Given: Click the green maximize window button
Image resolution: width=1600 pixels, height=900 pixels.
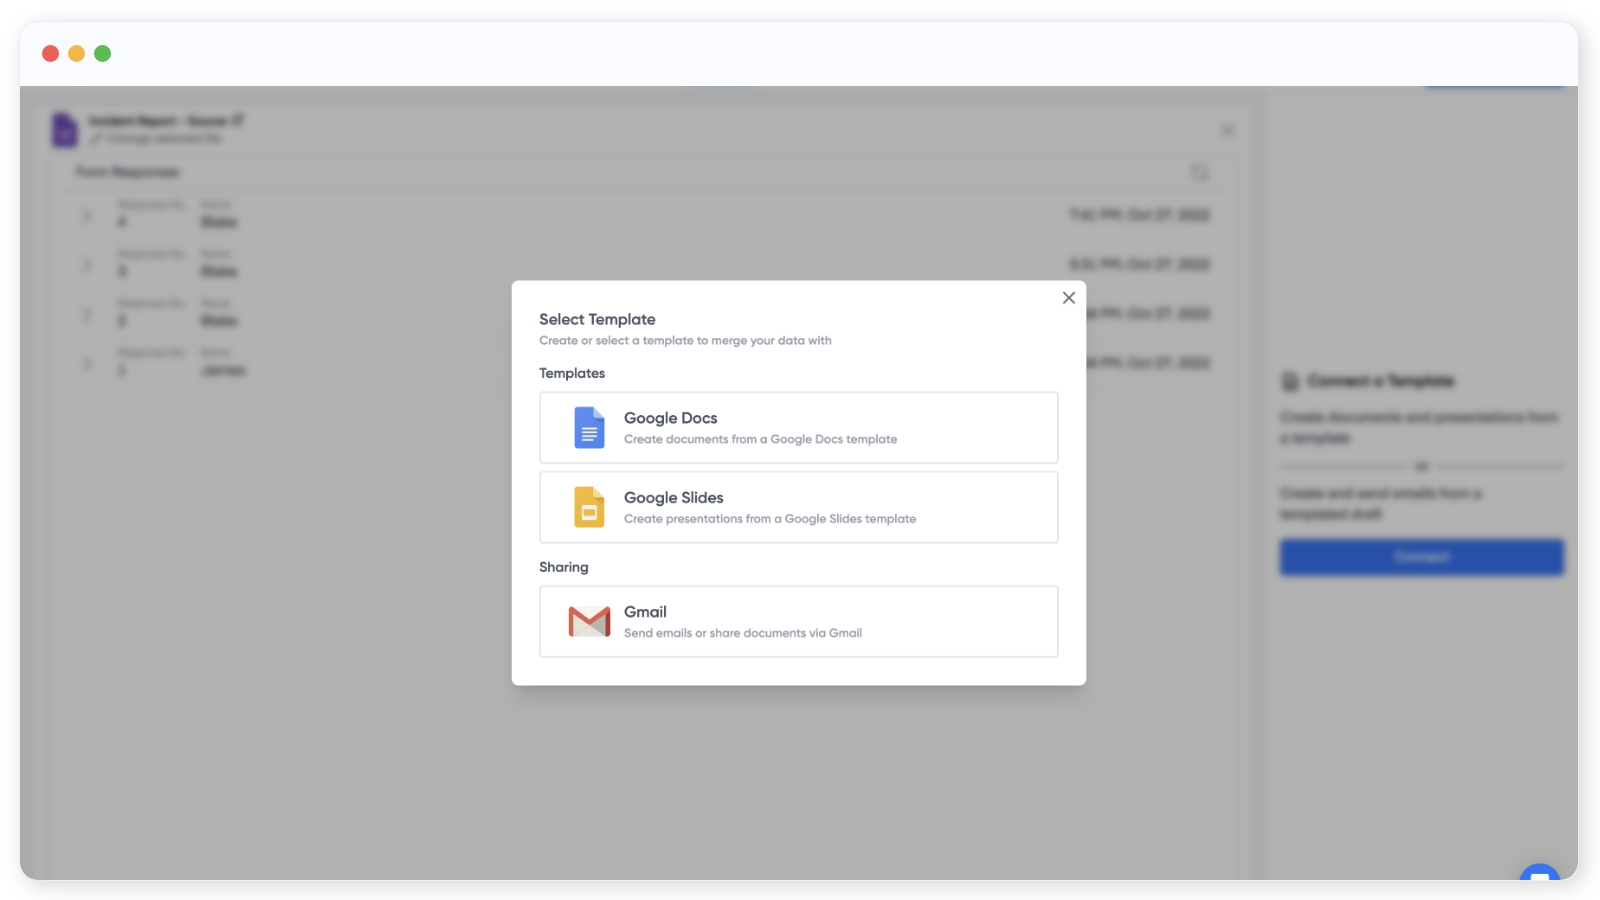Looking at the screenshot, I should pyautogui.click(x=102, y=54).
